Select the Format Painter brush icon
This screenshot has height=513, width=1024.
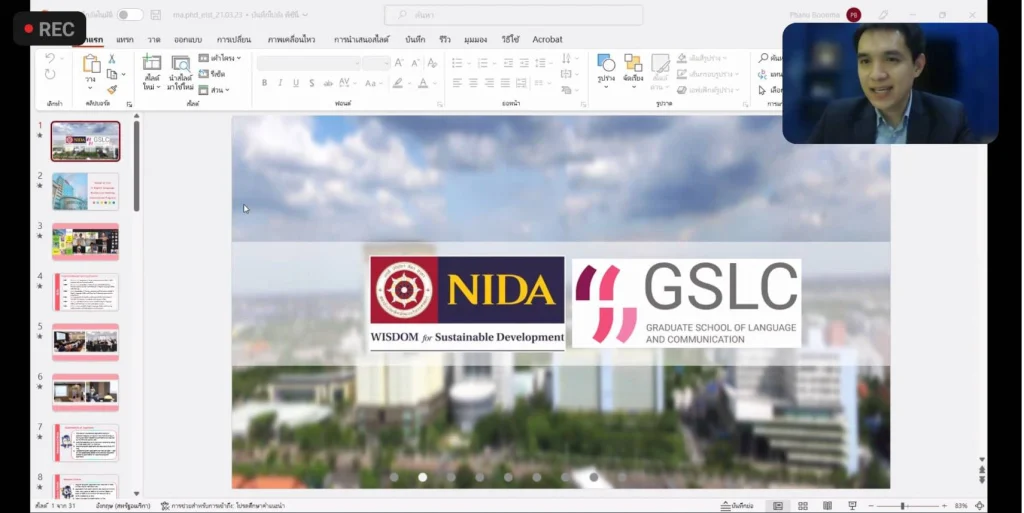(112, 89)
